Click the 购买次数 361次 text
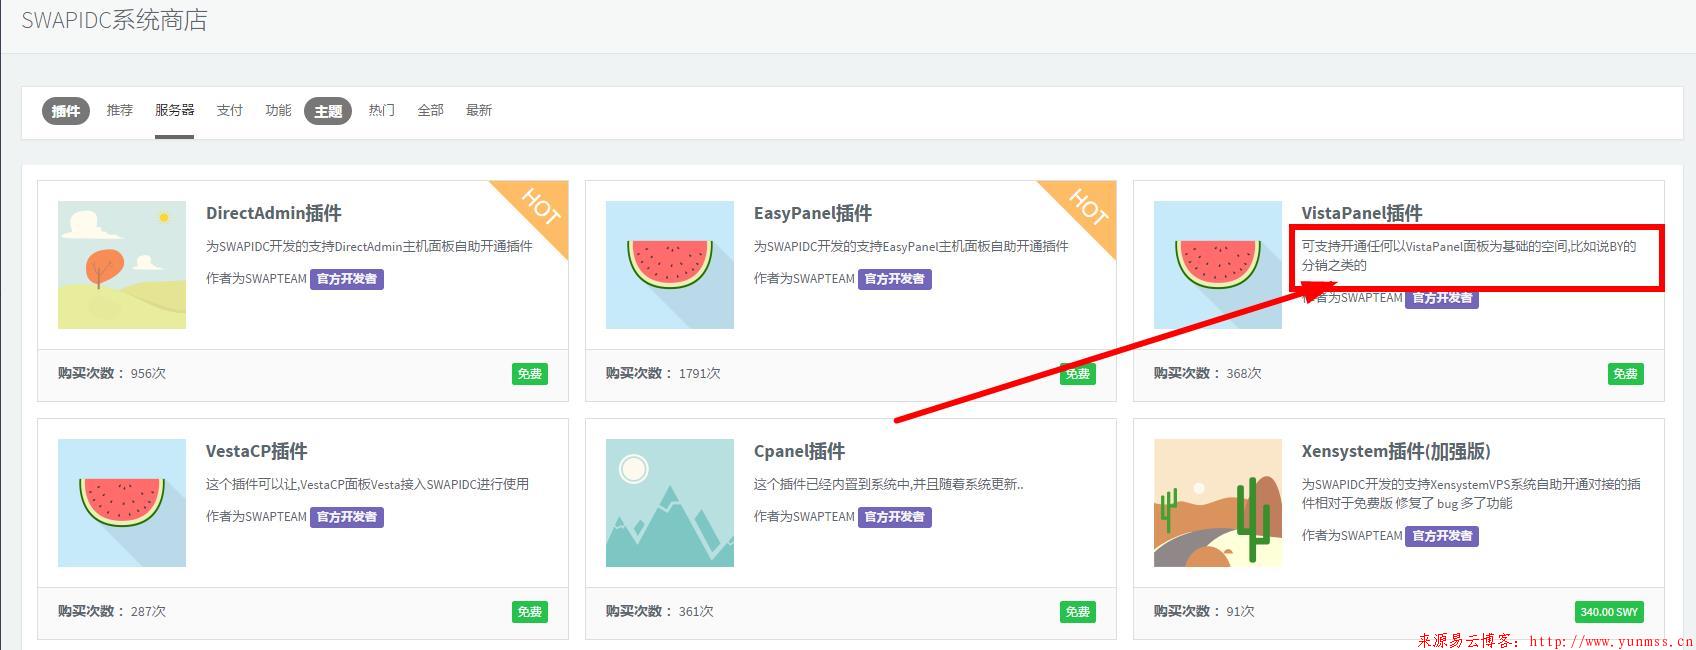 point(660,611)
